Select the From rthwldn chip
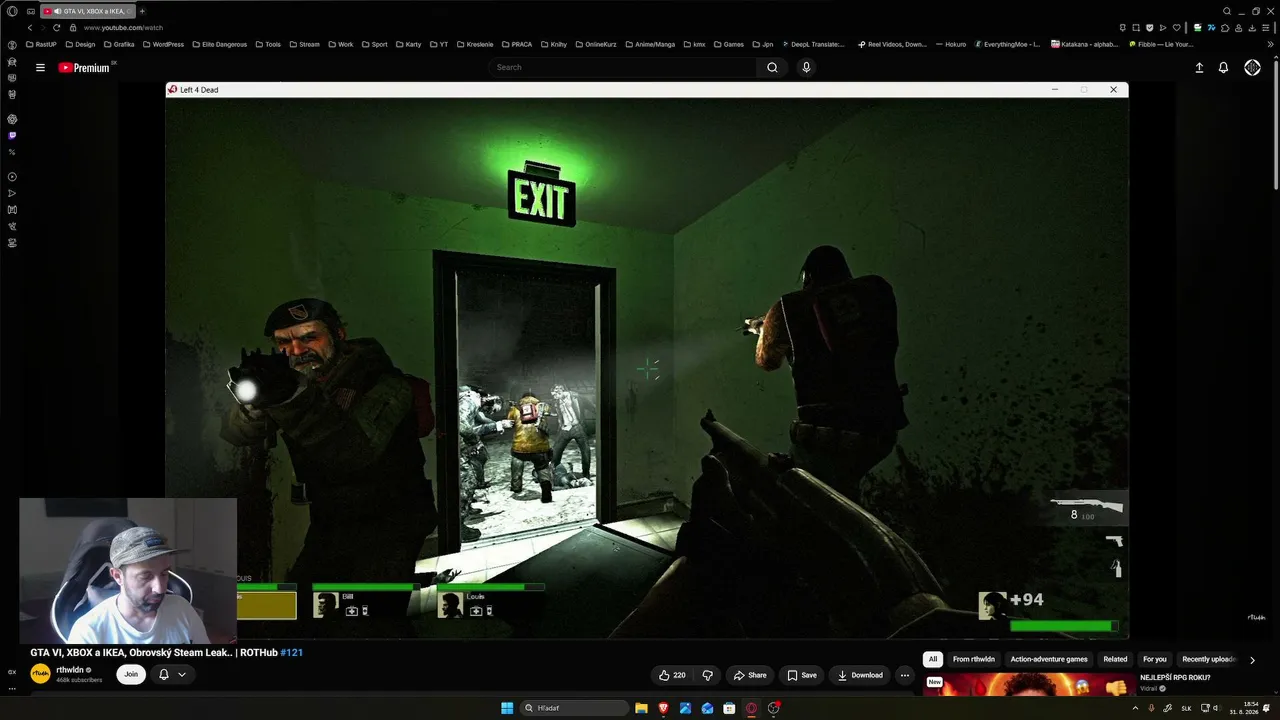 click(974, 659)
